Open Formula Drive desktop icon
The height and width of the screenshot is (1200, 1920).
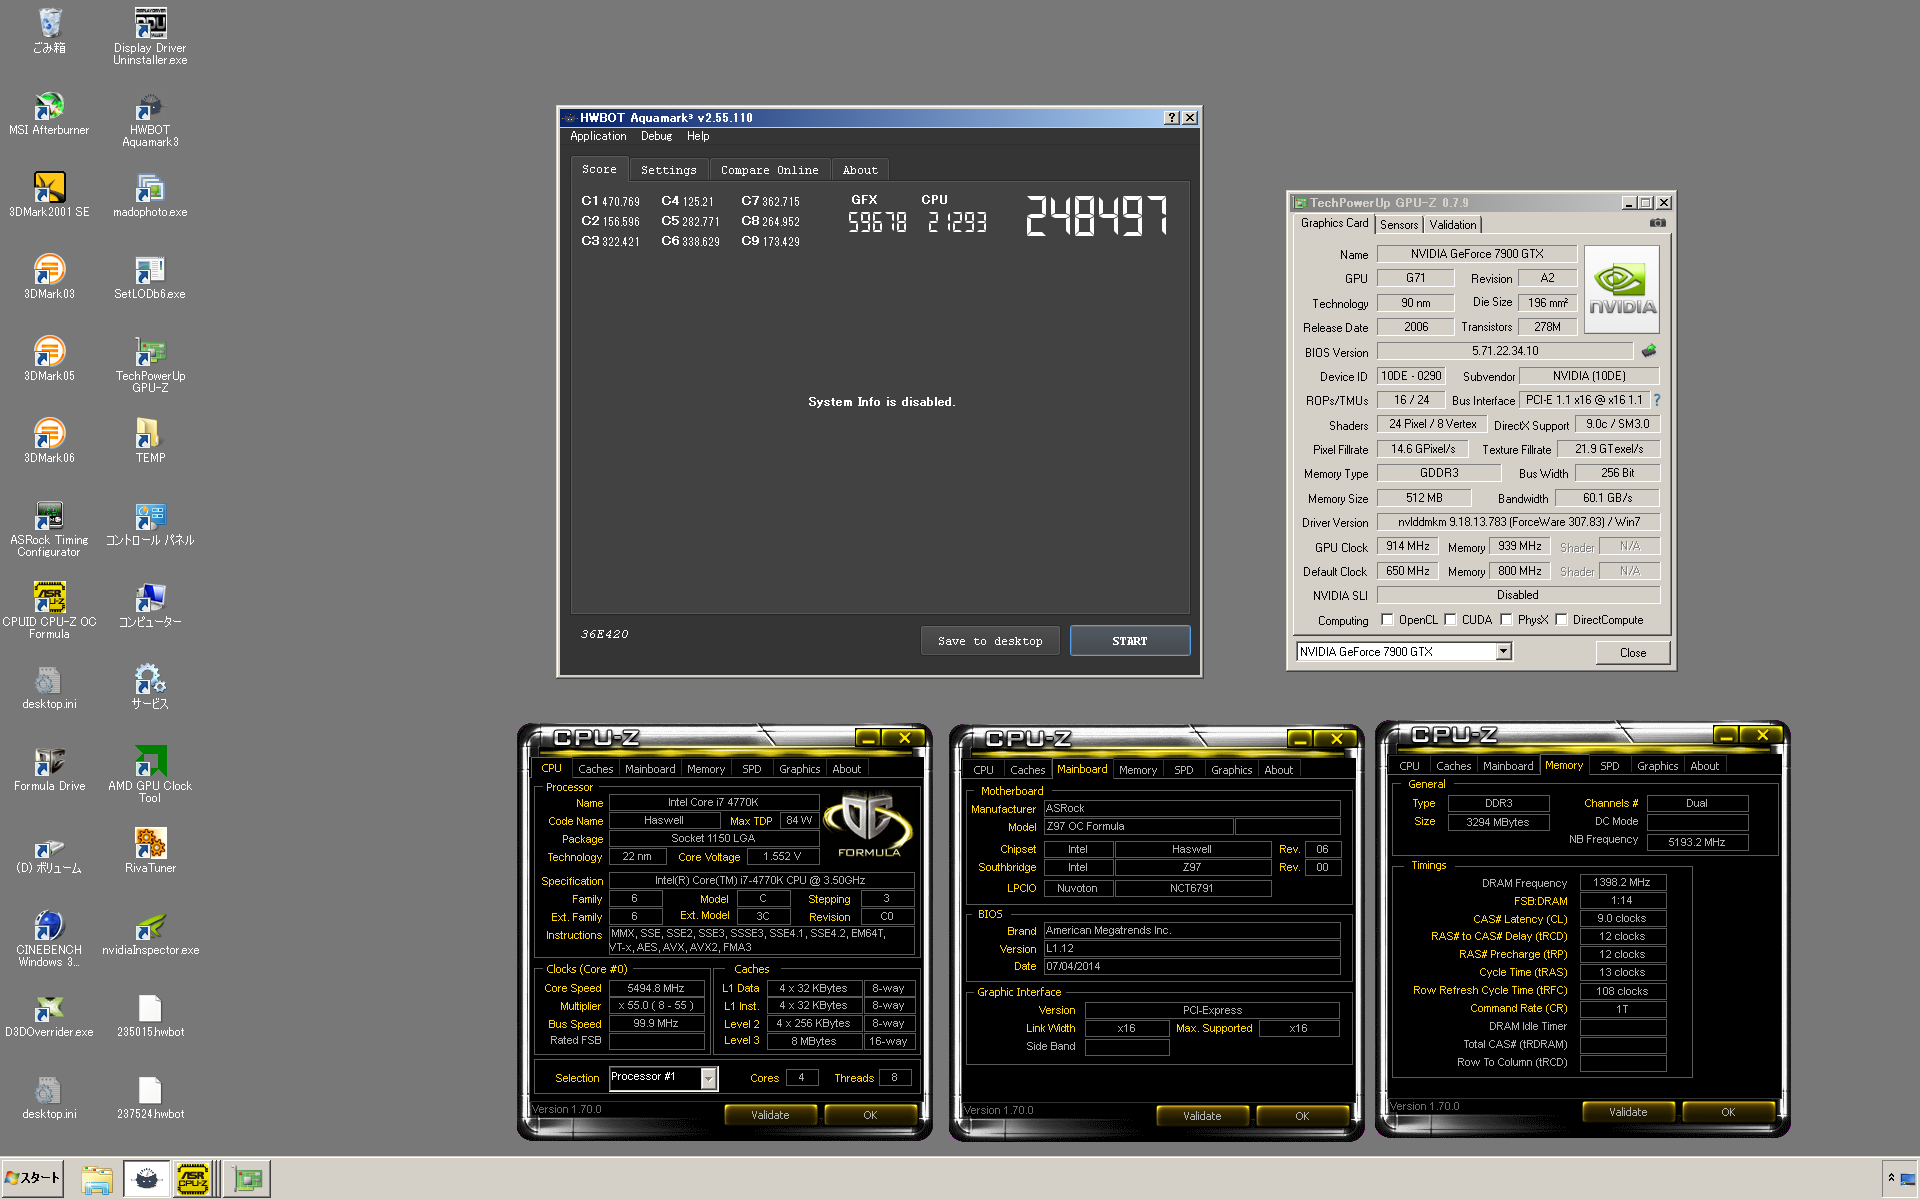(49, 769)
